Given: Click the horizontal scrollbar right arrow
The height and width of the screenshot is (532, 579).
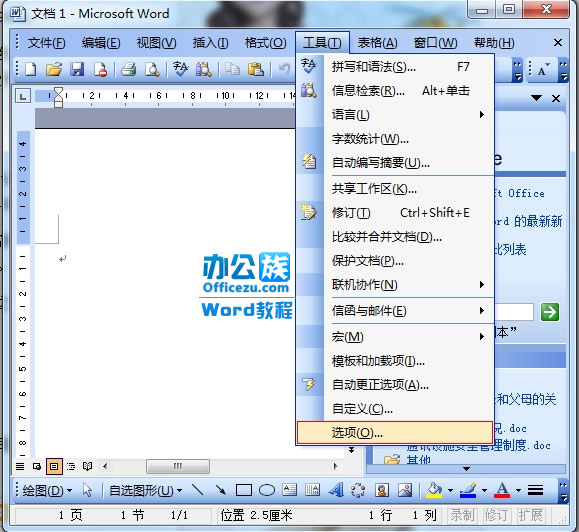Looking at the screenshot, I should coord(335,466).
